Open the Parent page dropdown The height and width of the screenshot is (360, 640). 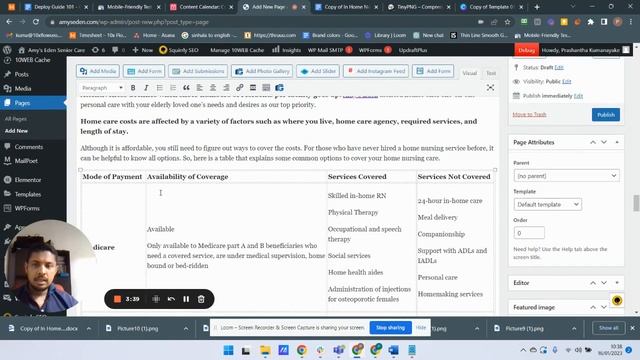tap(566, 176)
